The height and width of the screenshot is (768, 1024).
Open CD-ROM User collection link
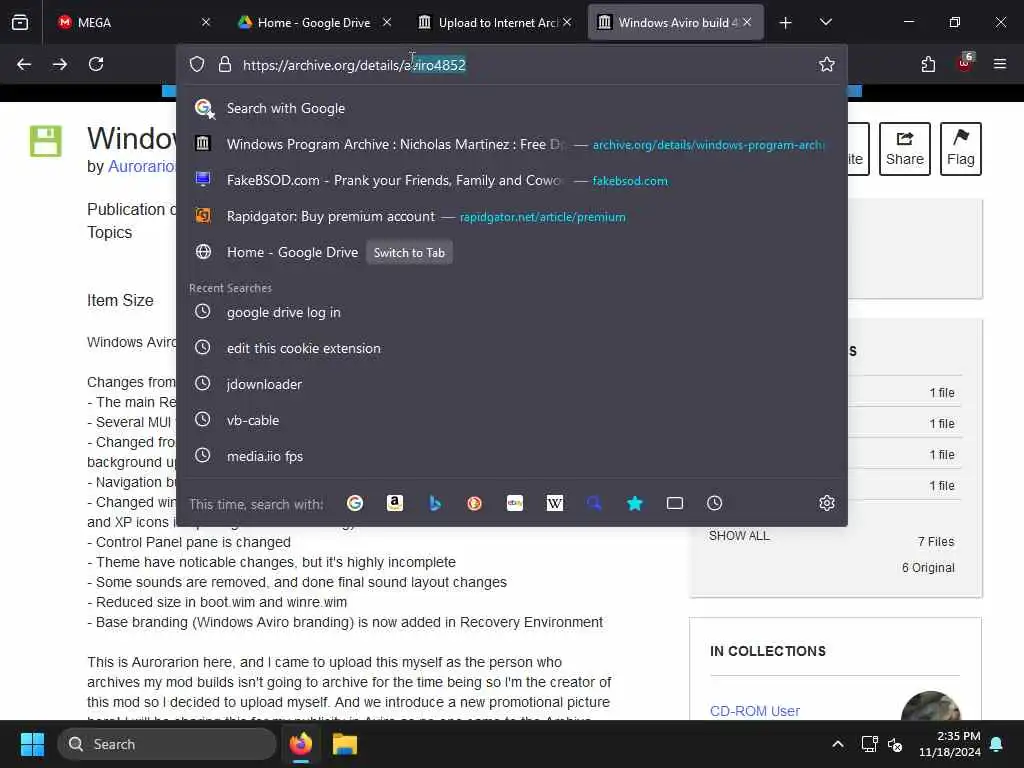pyautogui.click(x=755, y=711)
